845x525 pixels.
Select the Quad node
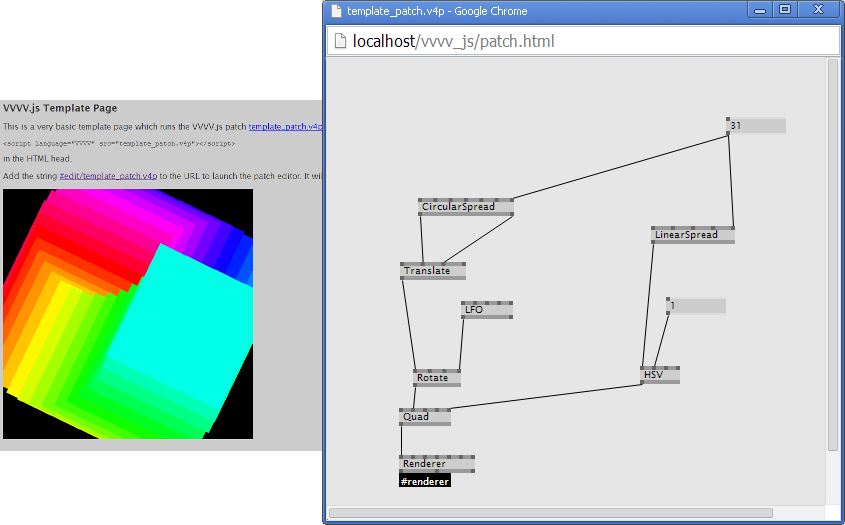[x=425, y=417]
